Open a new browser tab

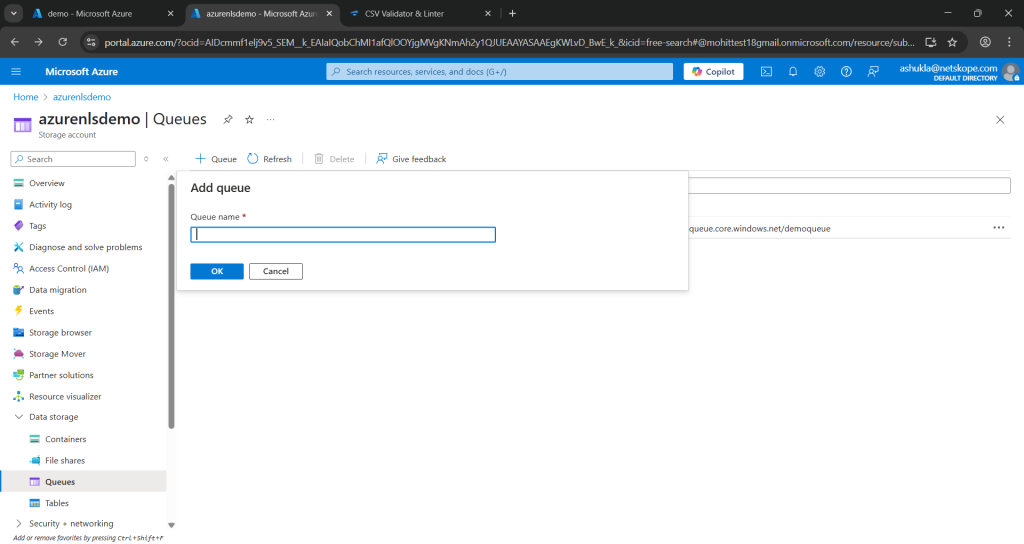click(513, 14)
